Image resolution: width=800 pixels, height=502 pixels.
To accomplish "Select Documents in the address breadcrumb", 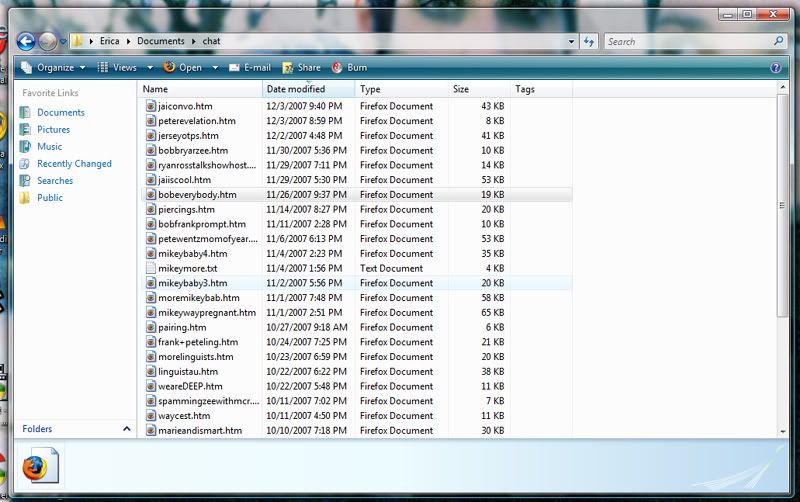I will coord(161,41).
